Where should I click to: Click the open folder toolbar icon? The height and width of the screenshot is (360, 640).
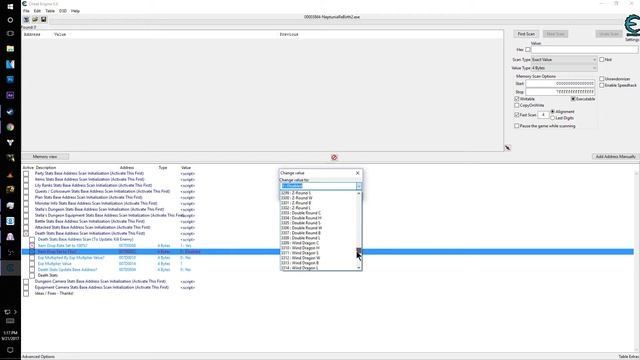(35, 19)
